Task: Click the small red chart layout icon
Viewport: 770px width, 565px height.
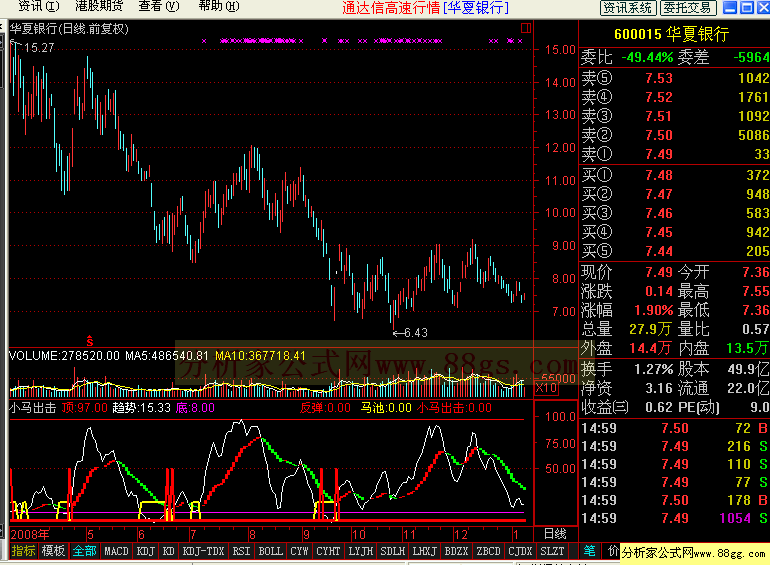Action: 526,28
